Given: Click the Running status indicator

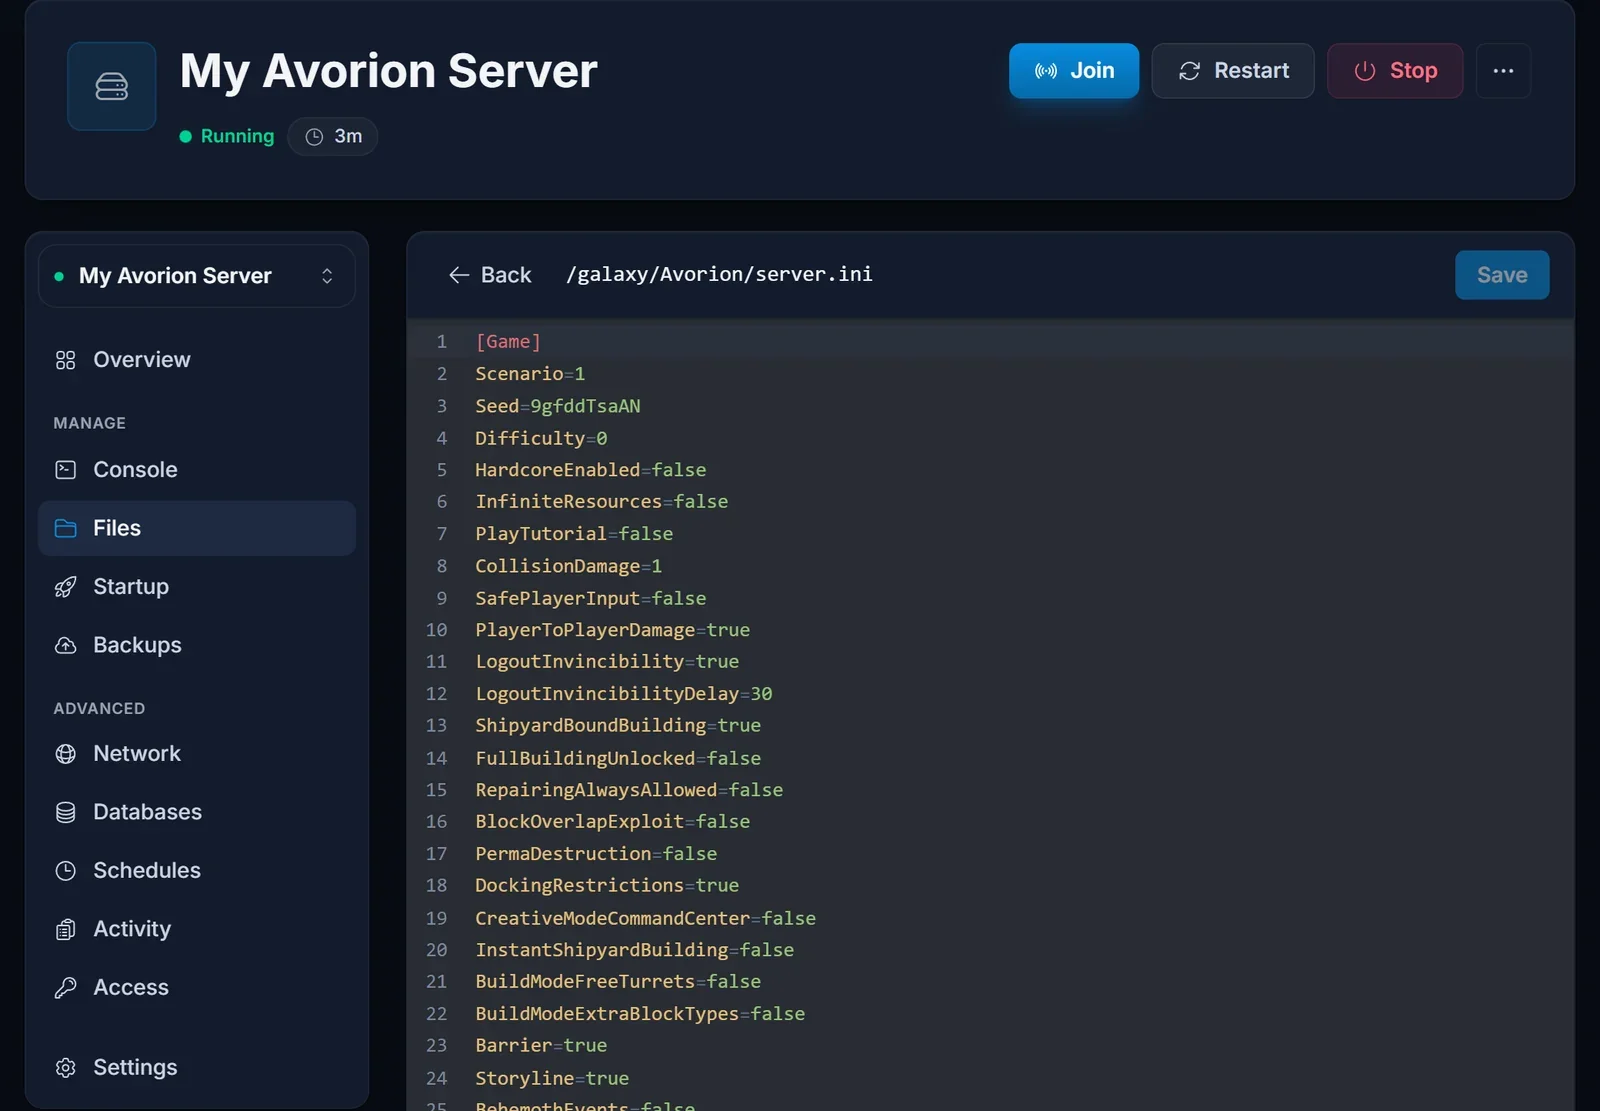Looking at the screenshot, I should 226,137.
